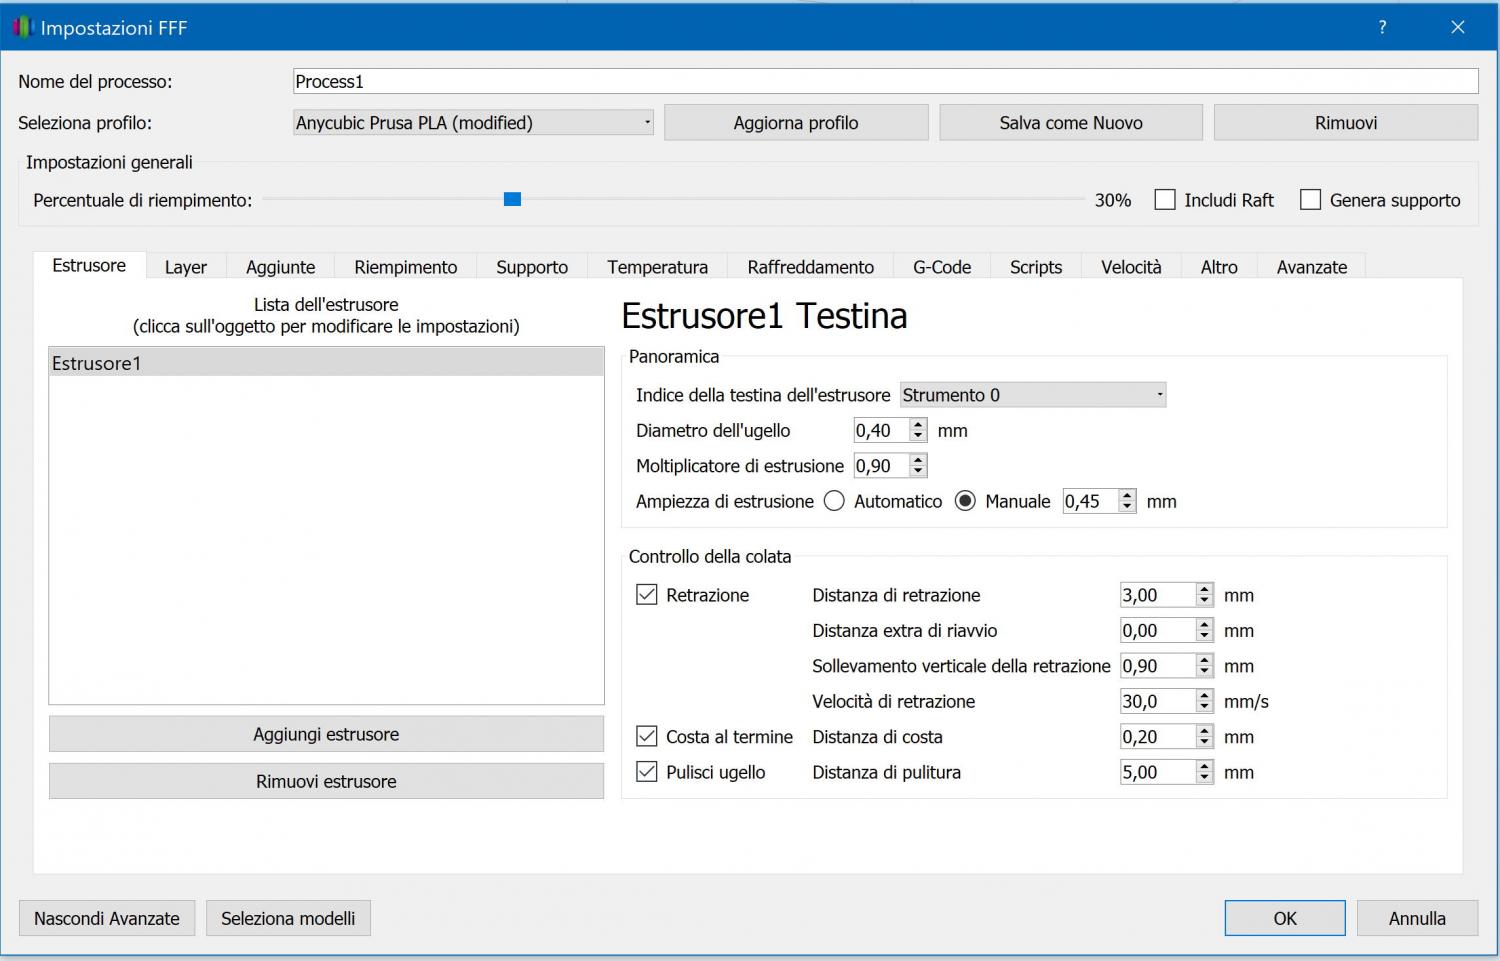
Task: Click the Velocità di retrazione 30,0 field
Action: (1157, 702)
